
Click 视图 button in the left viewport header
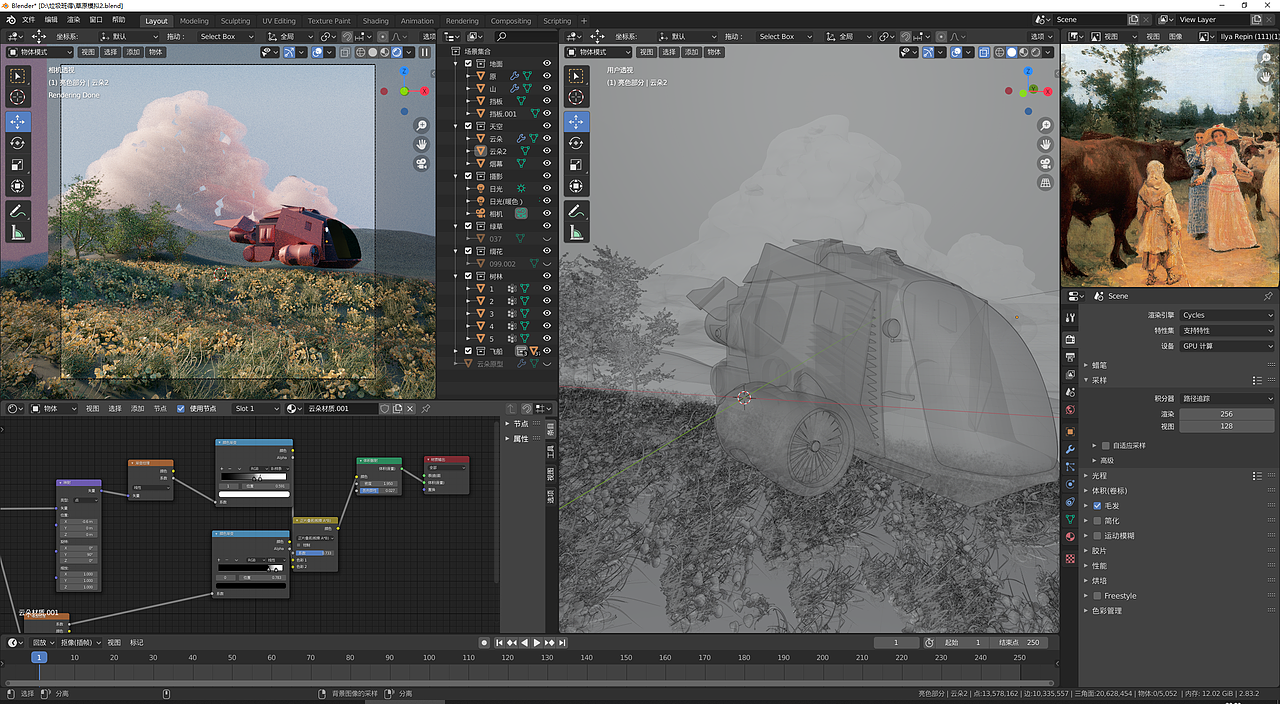click(x=88, y=52)
